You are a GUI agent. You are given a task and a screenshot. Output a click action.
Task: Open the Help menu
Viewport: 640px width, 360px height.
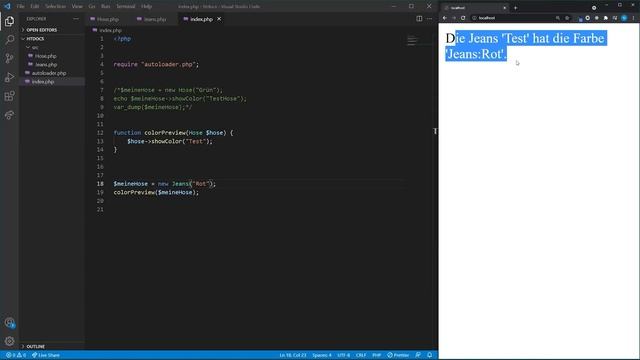pyautogui.click(x=147, y=7)
